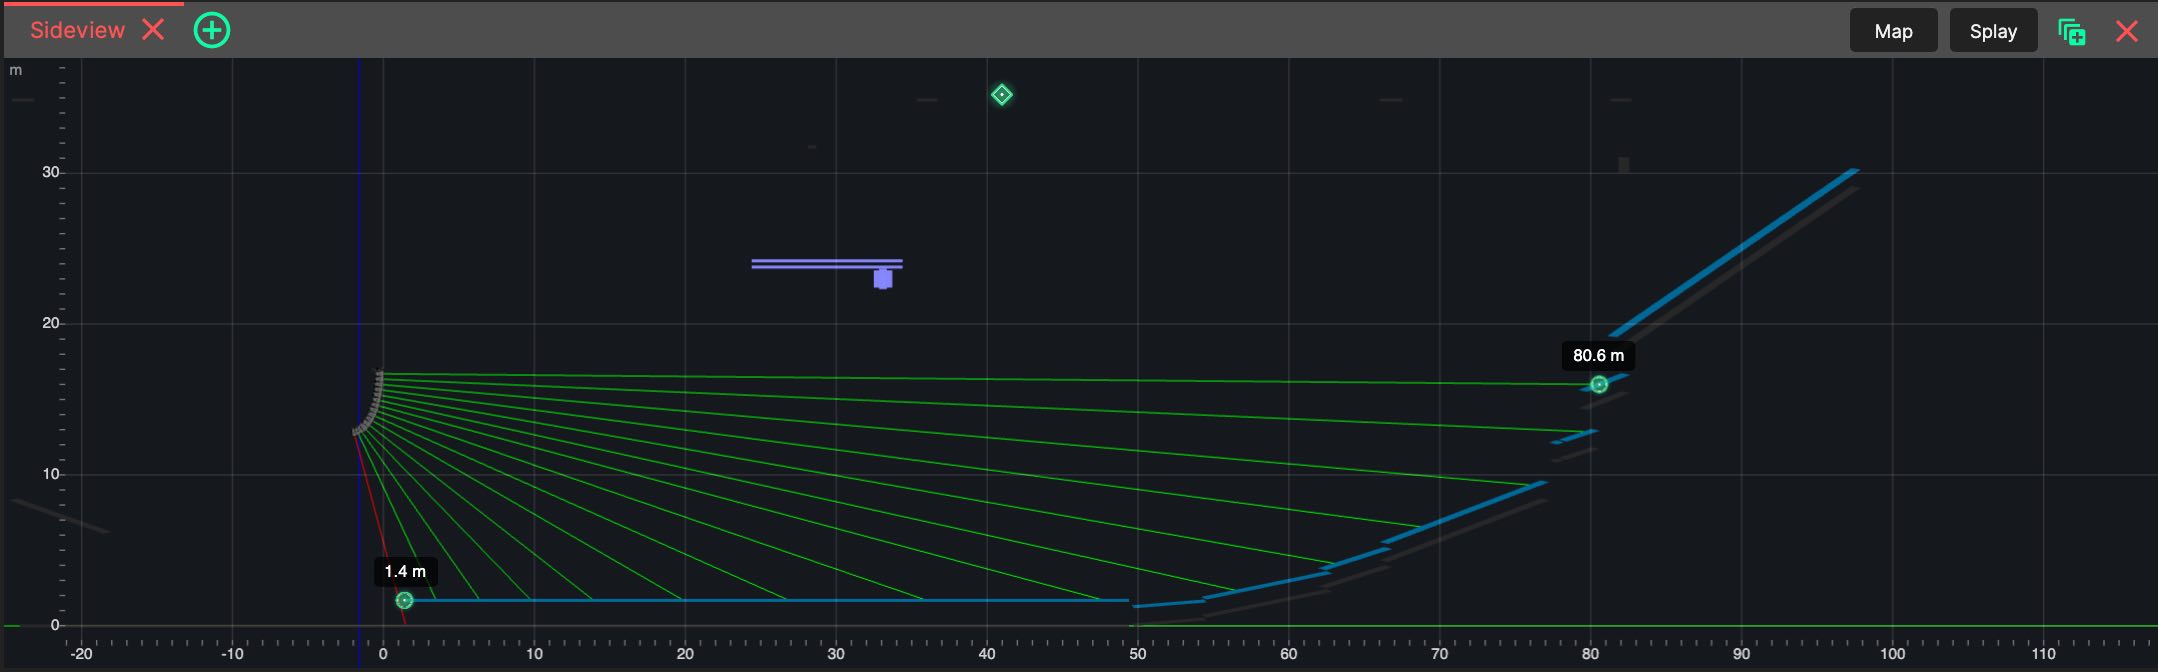This screenshot has width=2158, height=672.
Task: Switch to the Splay view
Action: 1993,31
